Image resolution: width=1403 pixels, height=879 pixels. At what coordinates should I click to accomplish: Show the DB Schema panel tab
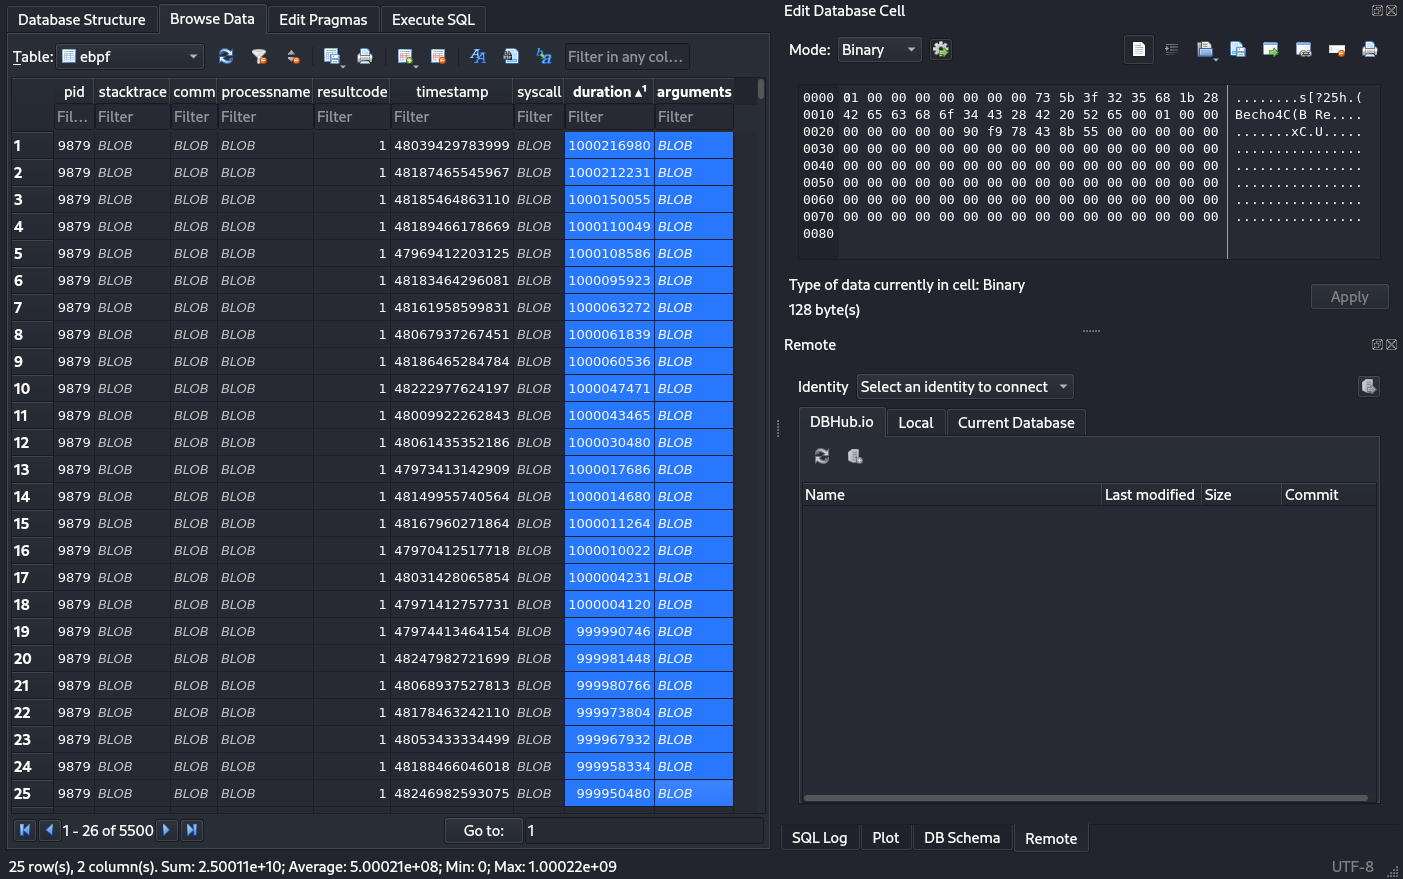[x=961, y=838]
